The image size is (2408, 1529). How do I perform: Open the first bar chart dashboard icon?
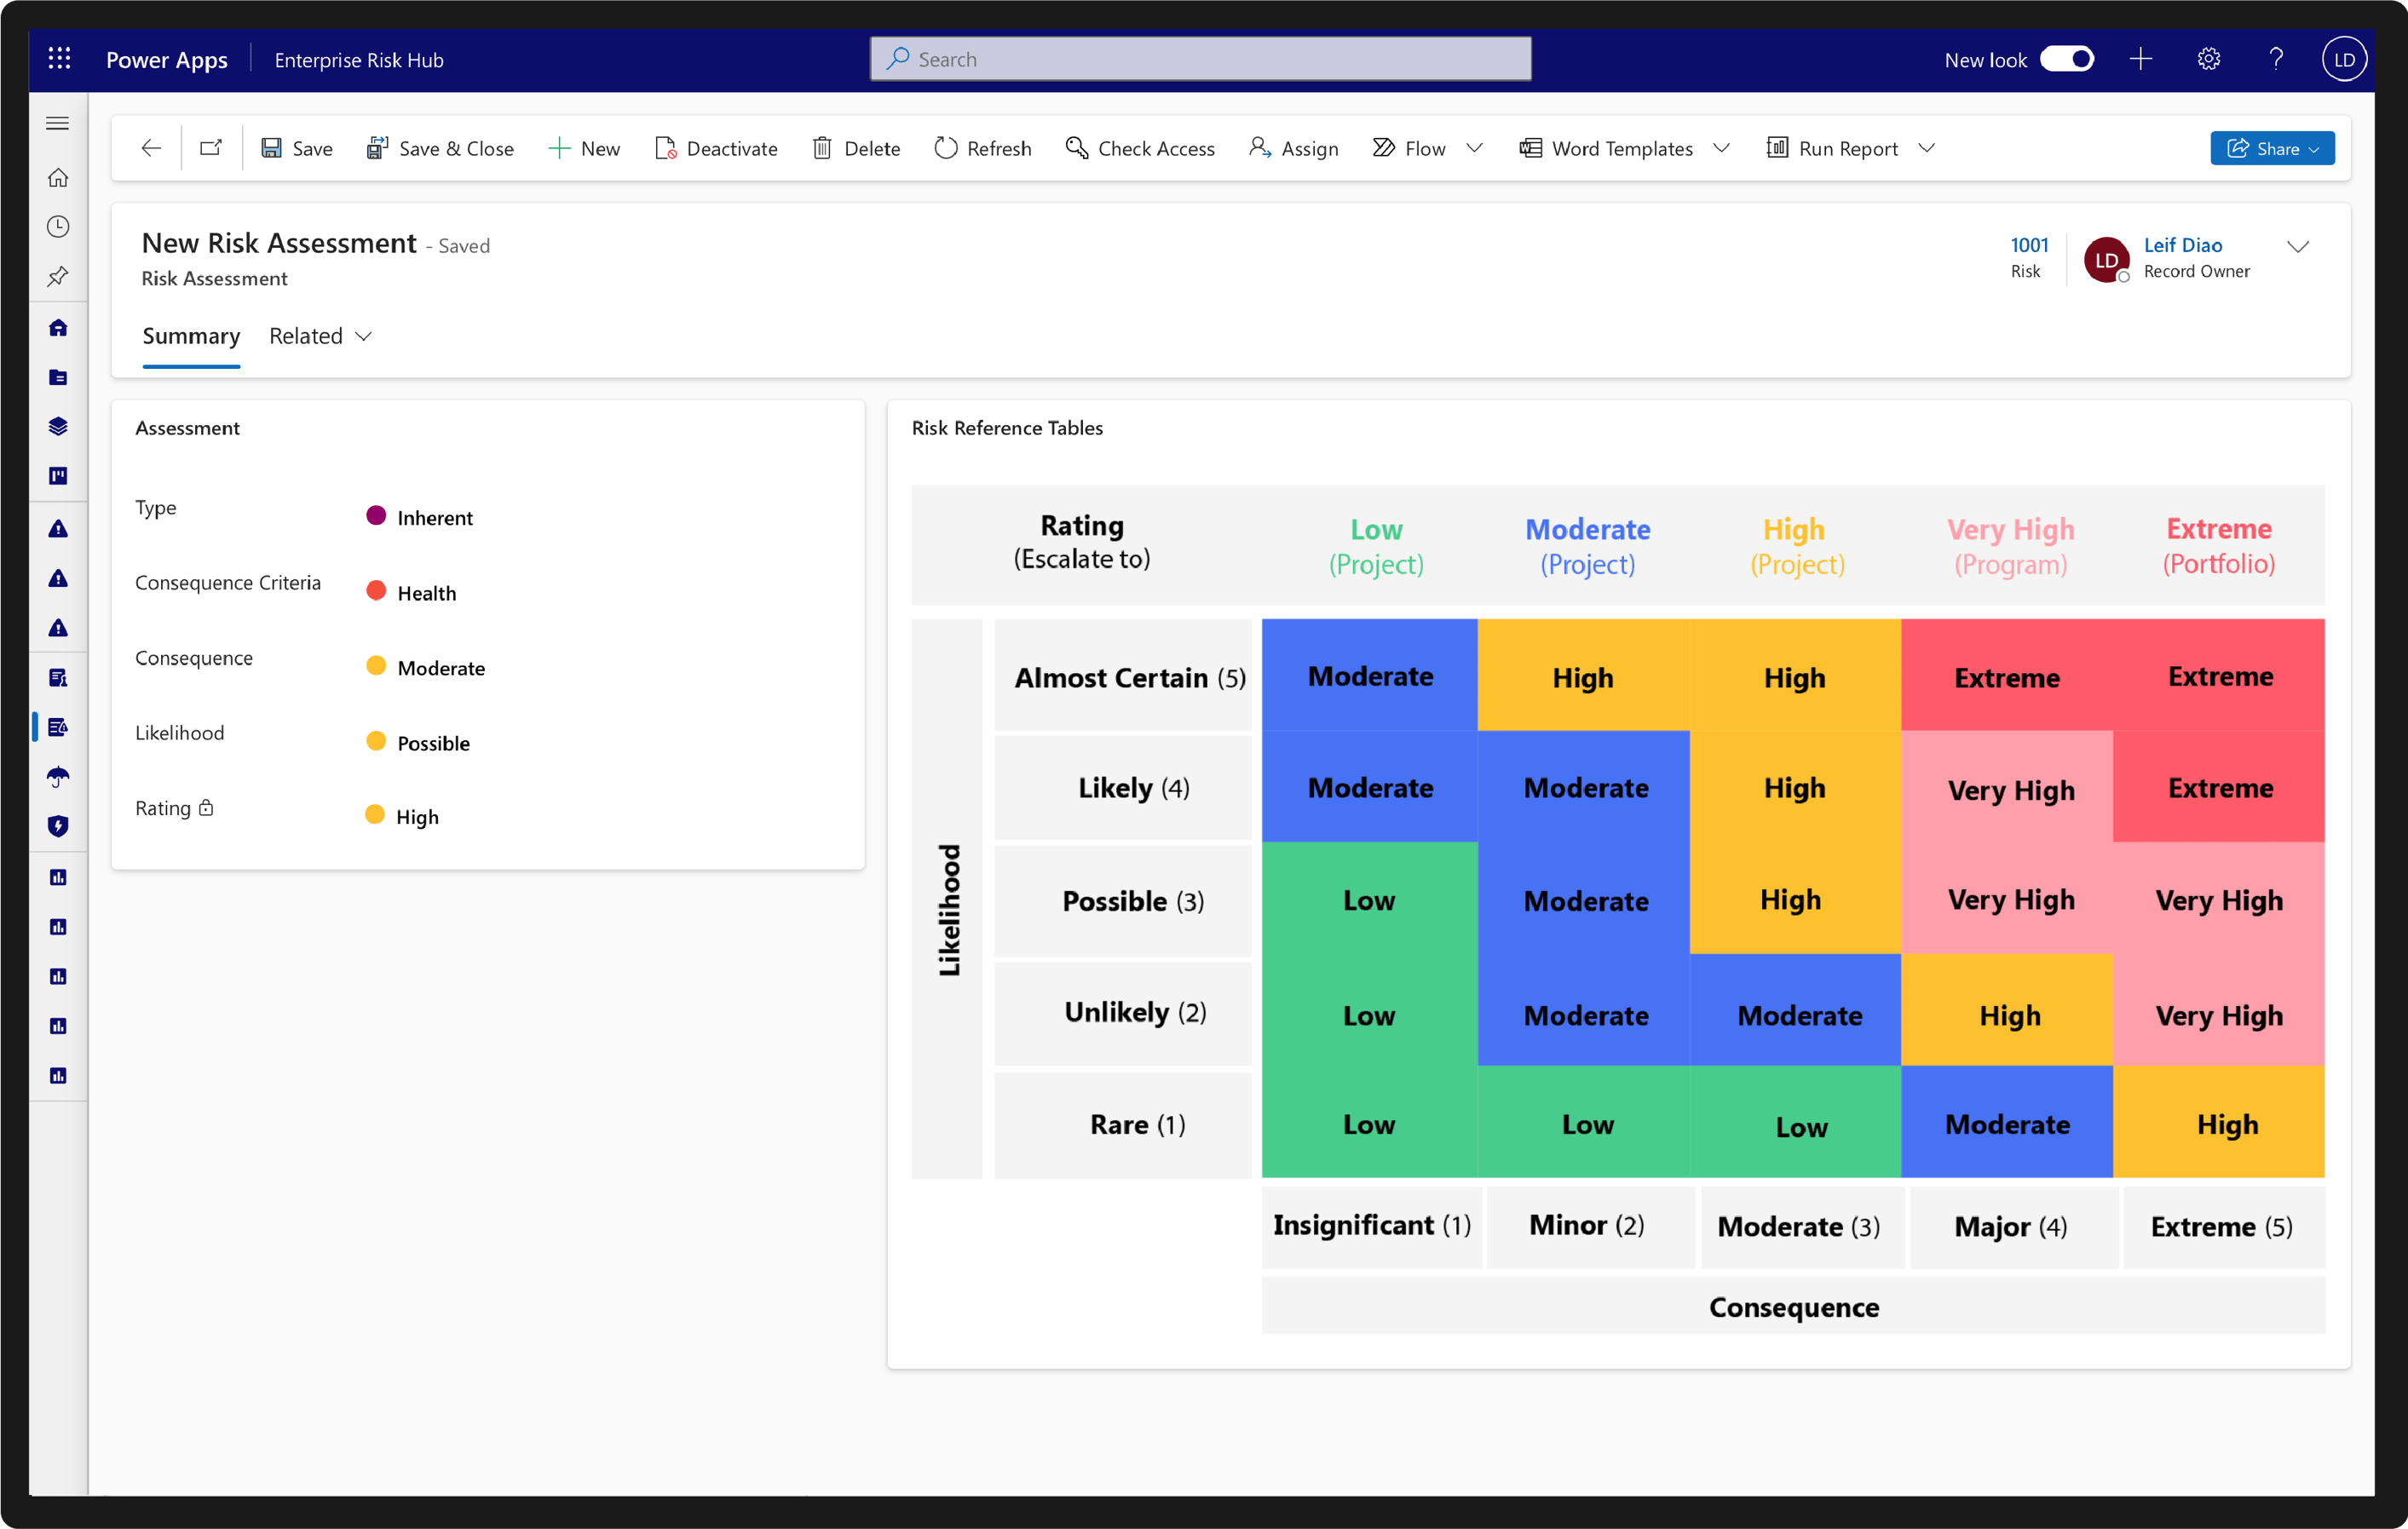pos(58,877)
